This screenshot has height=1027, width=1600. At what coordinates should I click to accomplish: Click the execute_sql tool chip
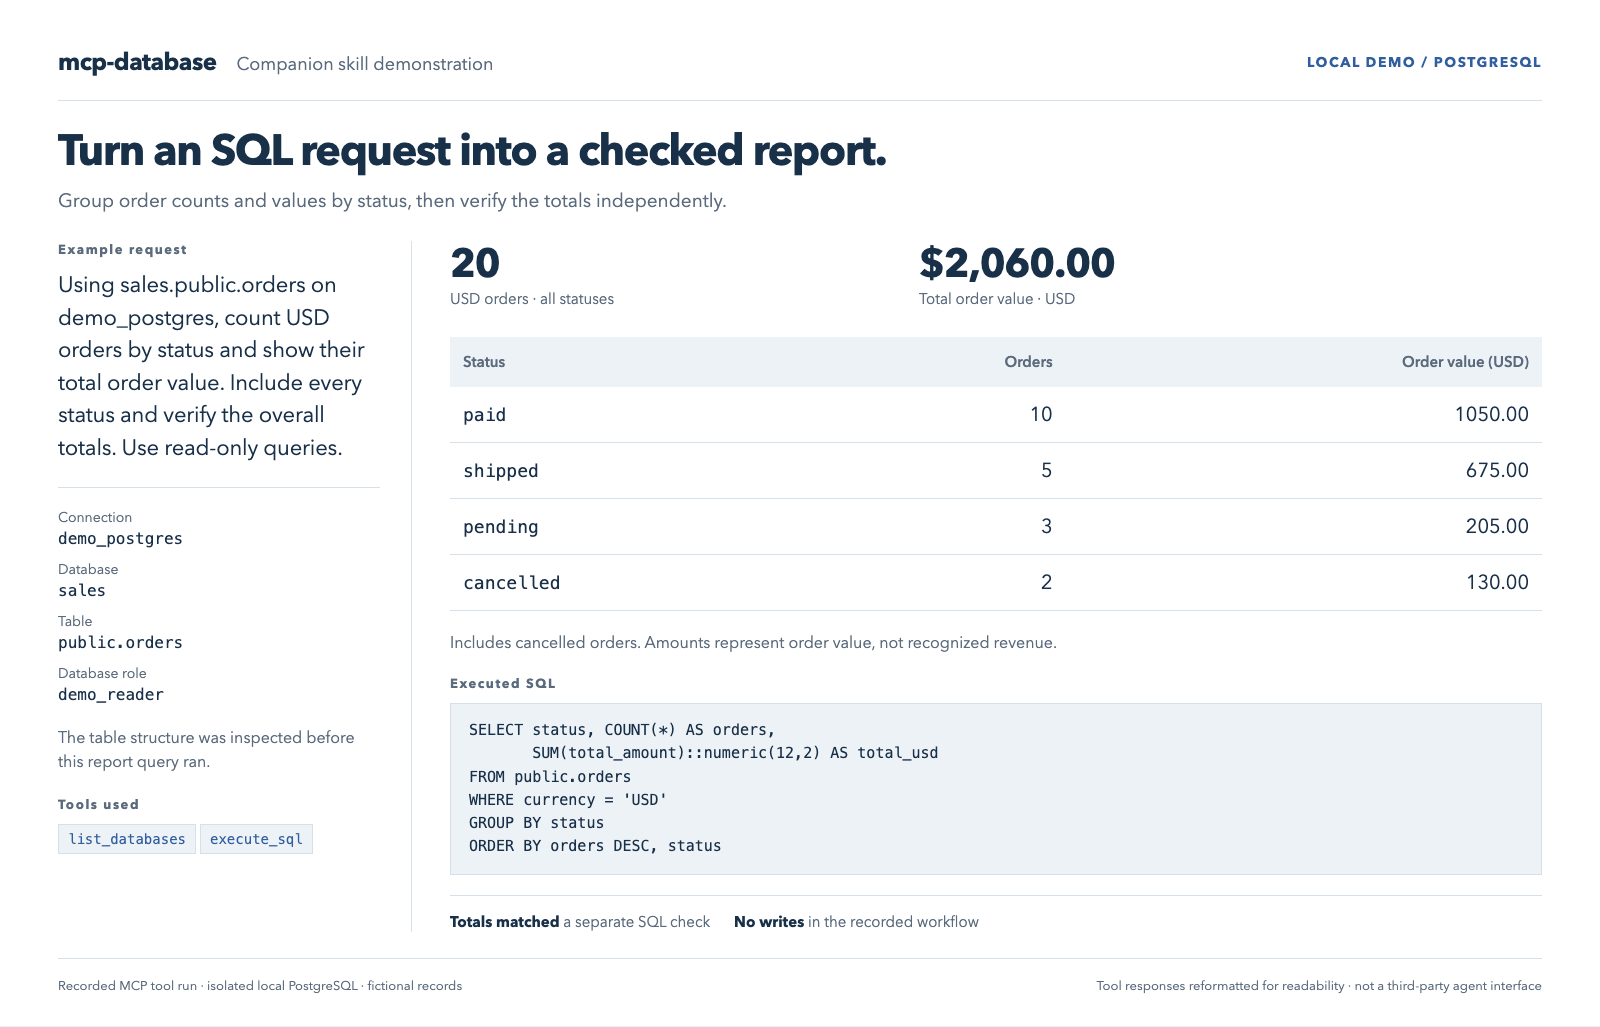coord(256,839)
